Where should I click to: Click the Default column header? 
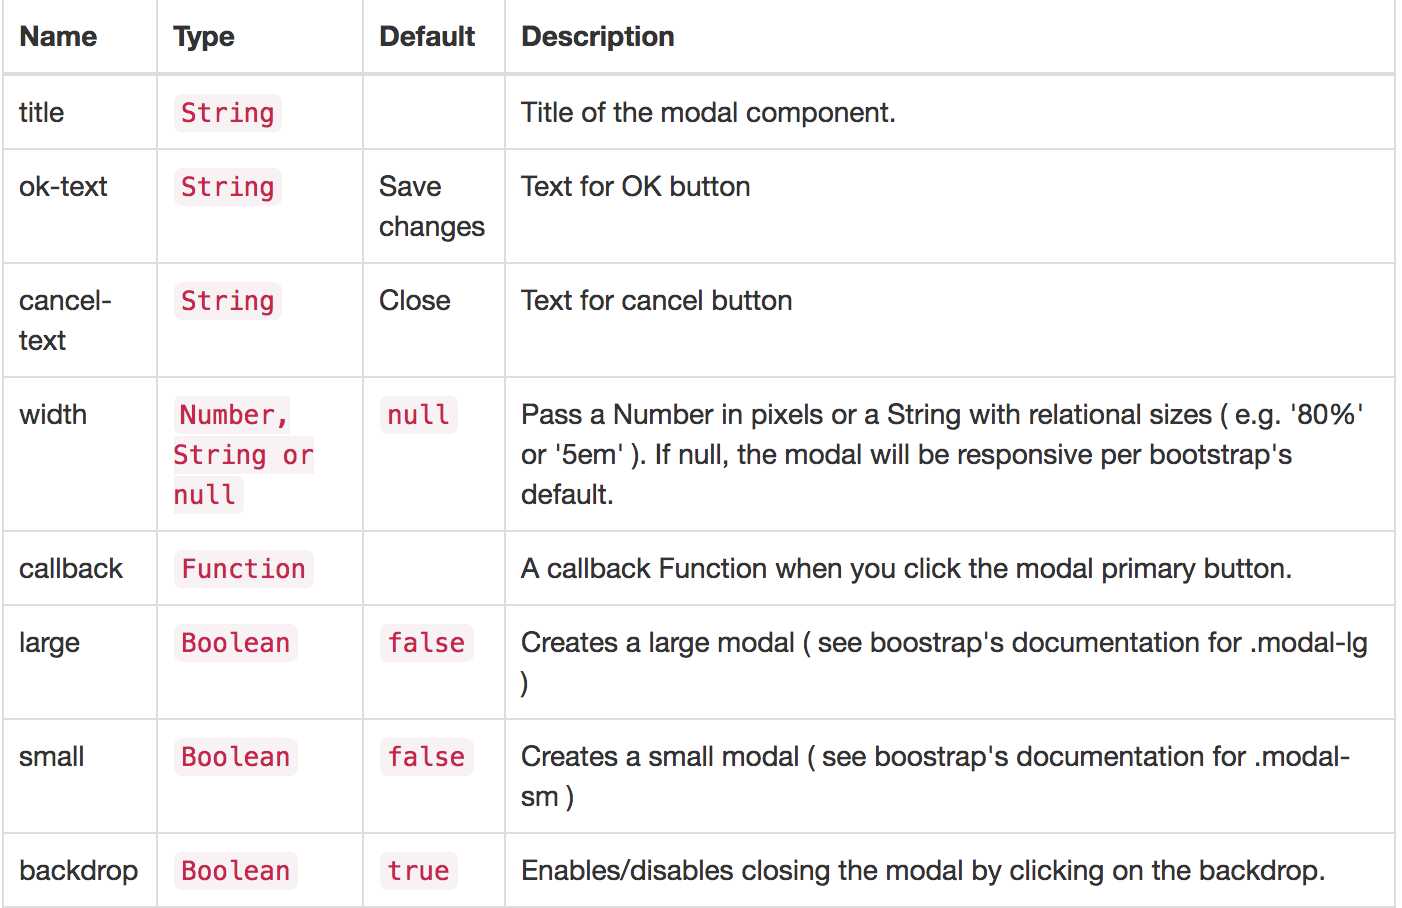[x=427, y=37]
